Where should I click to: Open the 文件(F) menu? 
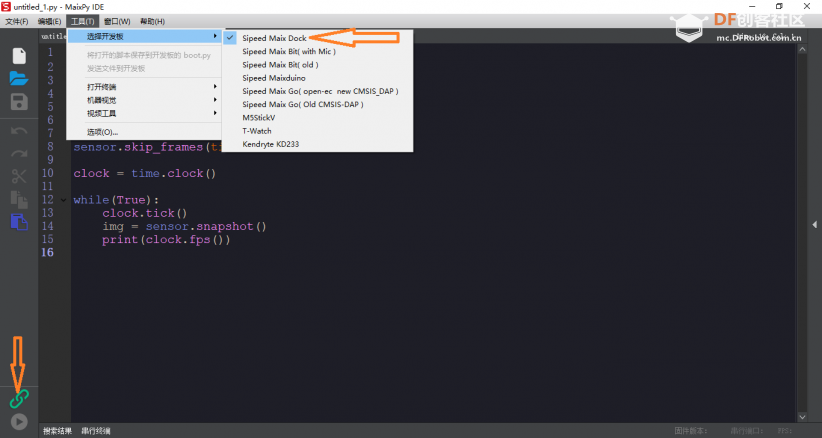pos(17,21)
